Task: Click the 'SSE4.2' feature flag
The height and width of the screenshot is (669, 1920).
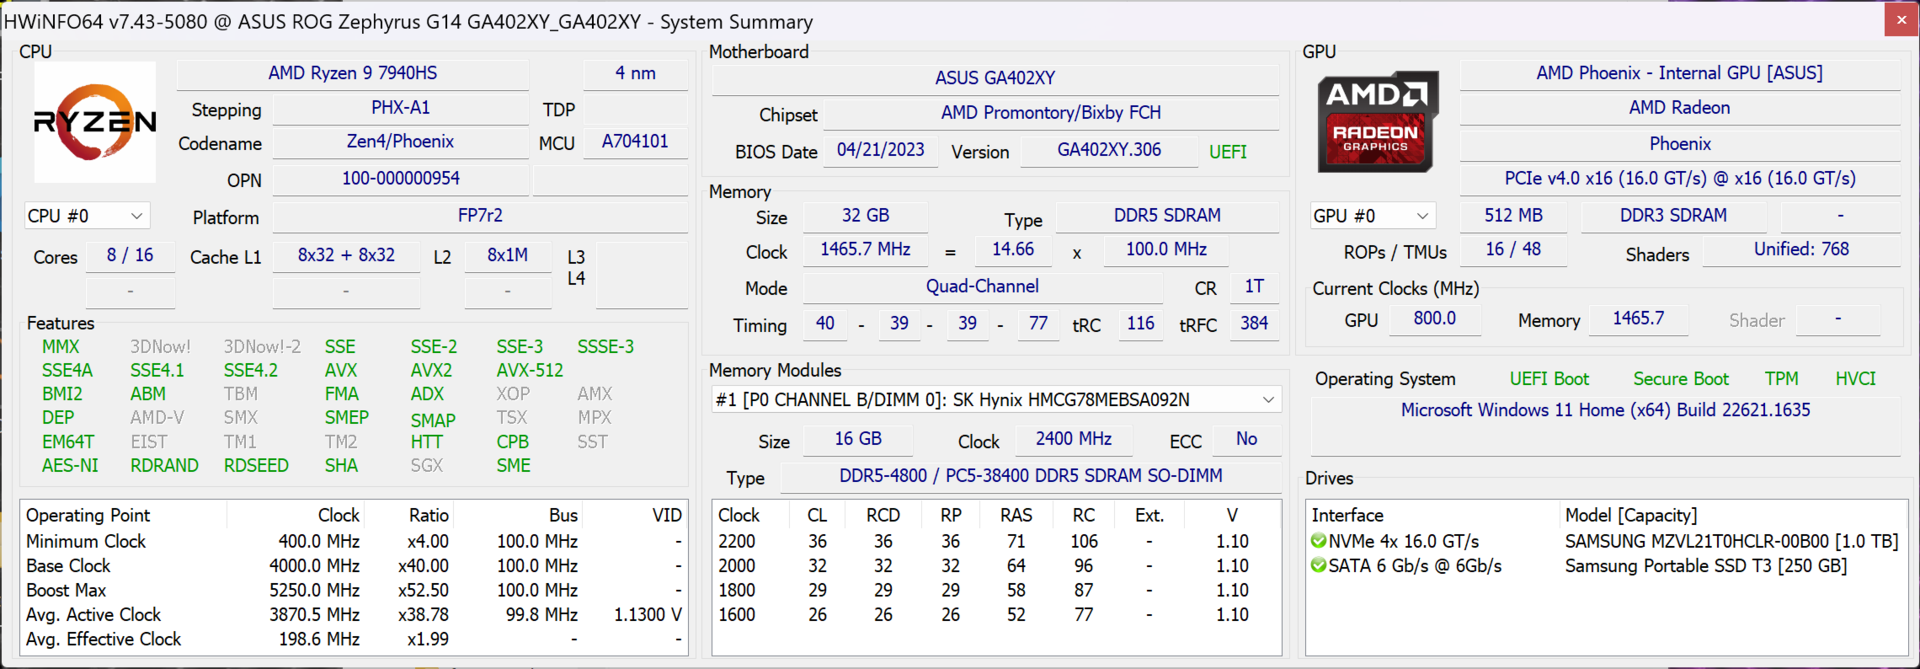Action: 251,370
